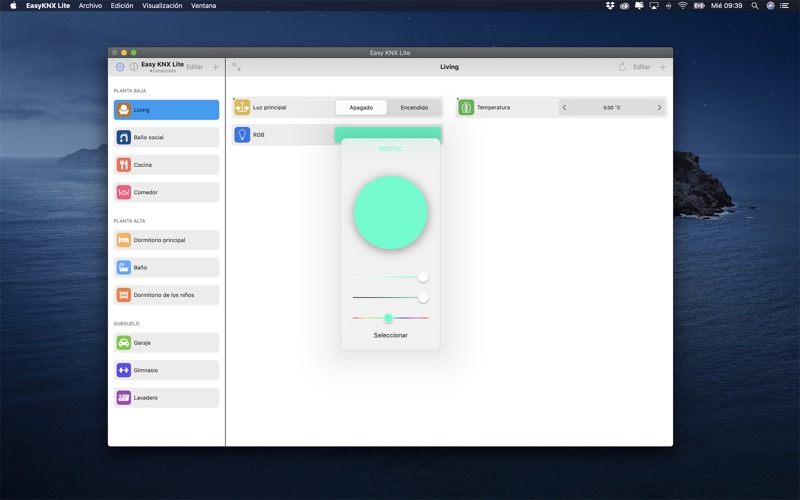Click the info icon next to Easy KNX Lite
The height and width of the screenshot is (500, 800).
pyautogui.click(x=134, y=67)
